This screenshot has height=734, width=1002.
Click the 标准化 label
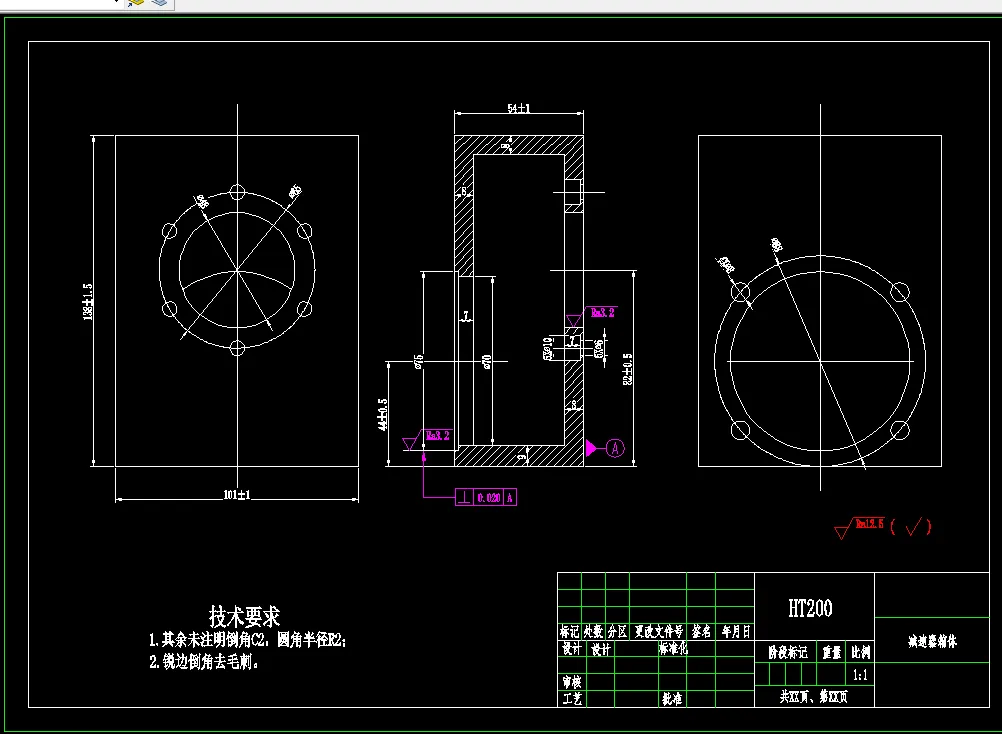tap(674, 648)
